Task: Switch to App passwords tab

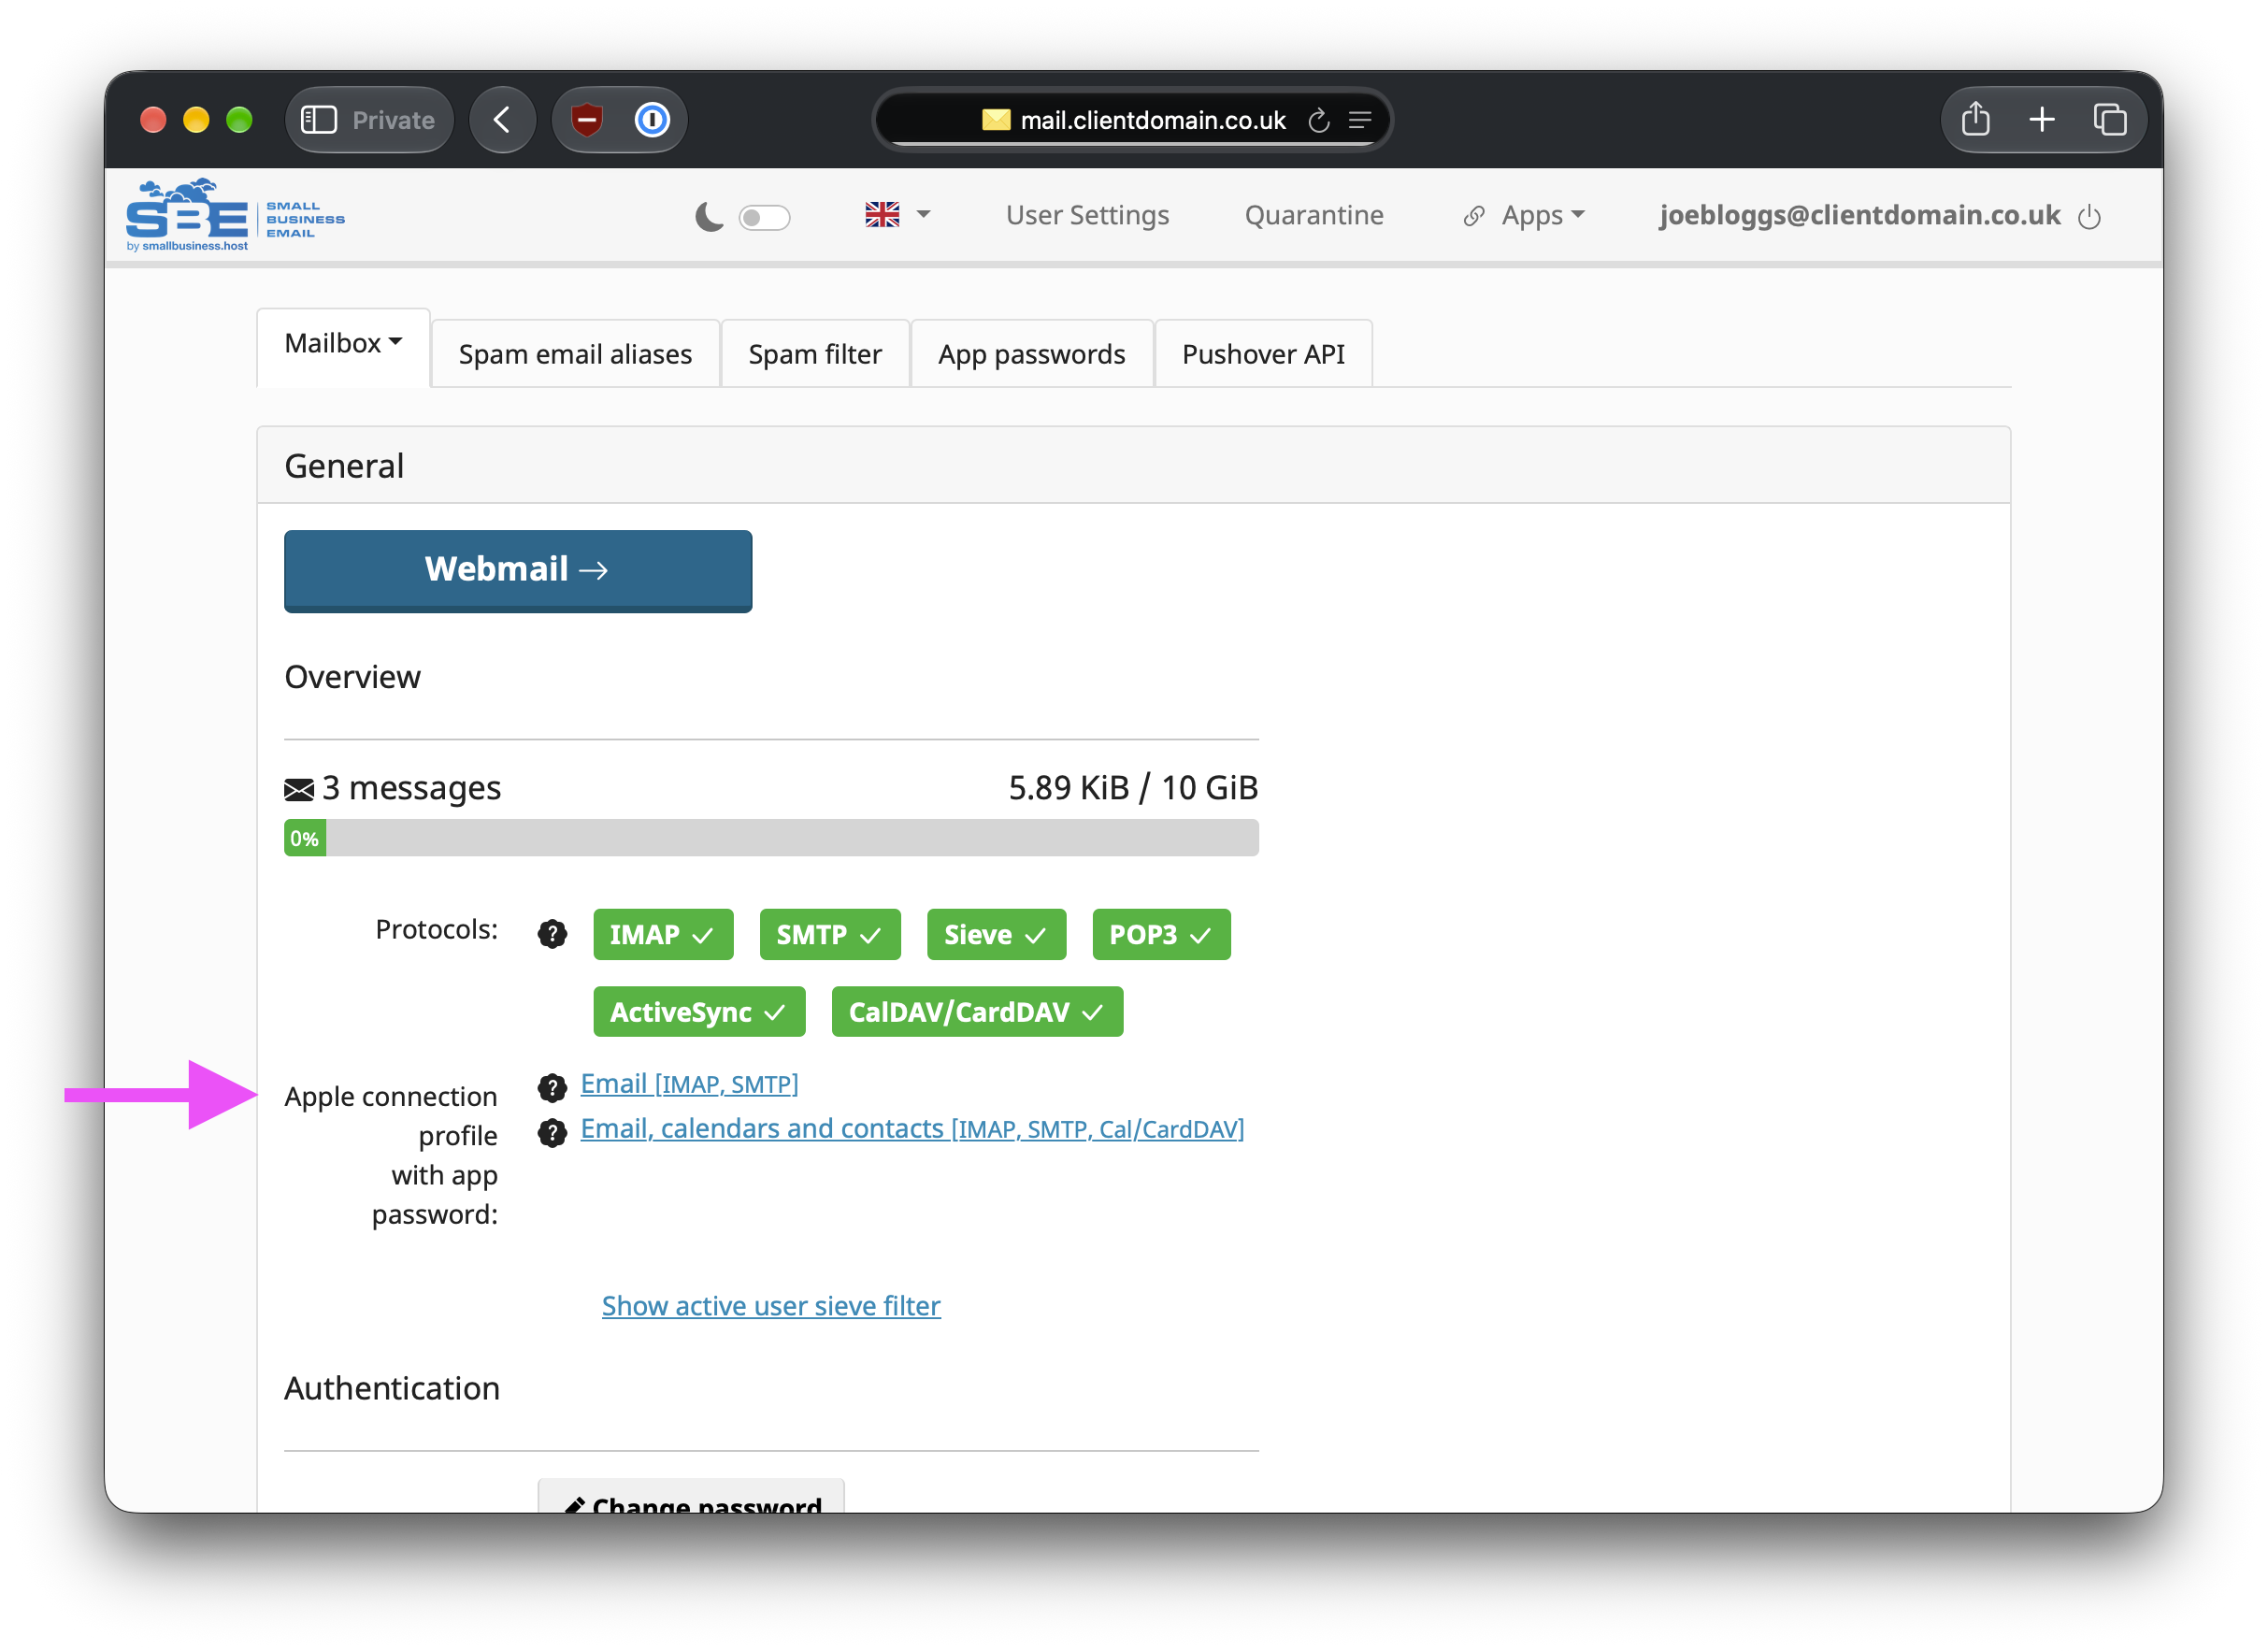Action: (1032, 354)
